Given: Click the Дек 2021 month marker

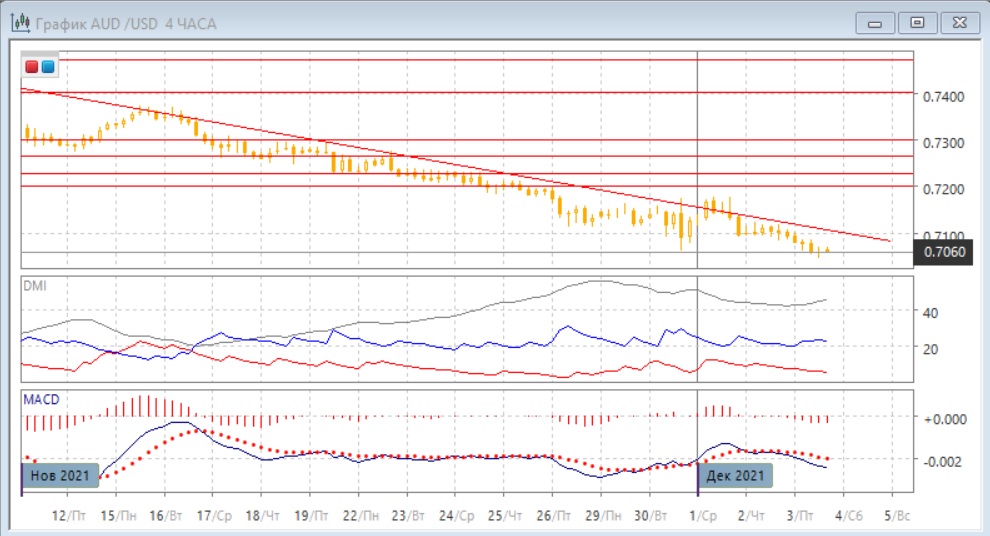Looking at the screenshot, I should pos(736,473).
